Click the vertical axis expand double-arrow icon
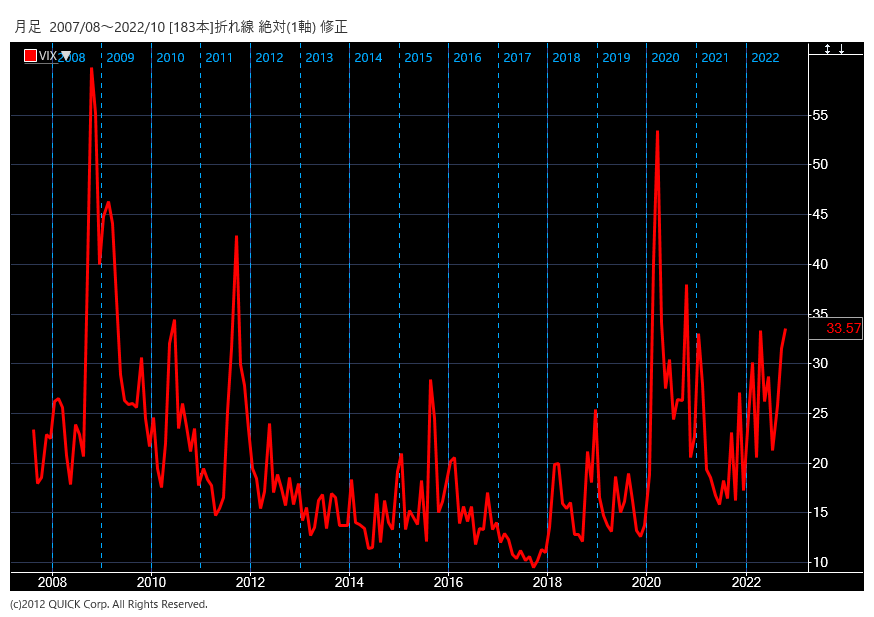Image resolution: width=874 pixels, height=617 pixels. tap(827, 49)
